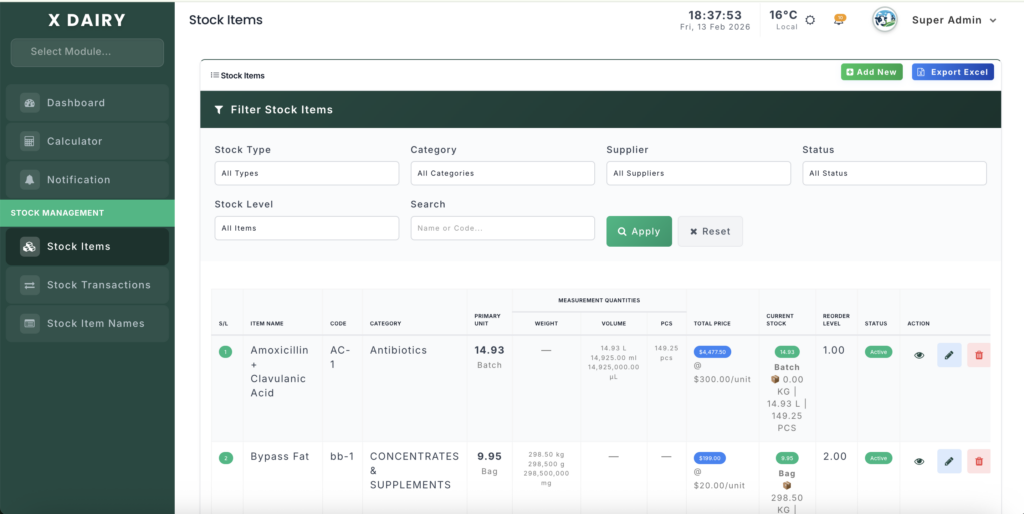Click the Name or Code search field

[502, 228]
